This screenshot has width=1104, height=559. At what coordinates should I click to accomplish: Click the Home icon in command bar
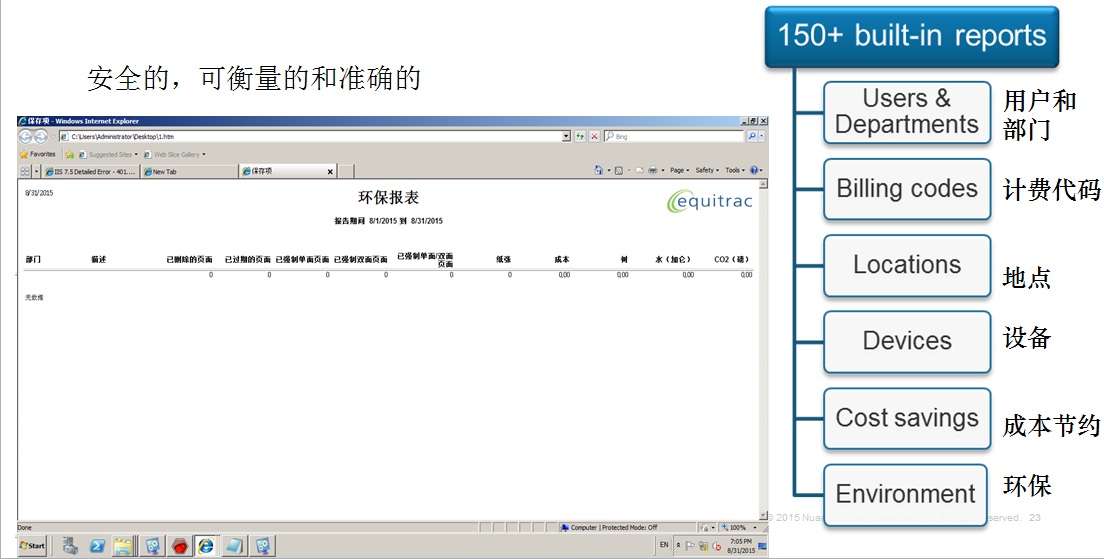click(x=598, y=170)
